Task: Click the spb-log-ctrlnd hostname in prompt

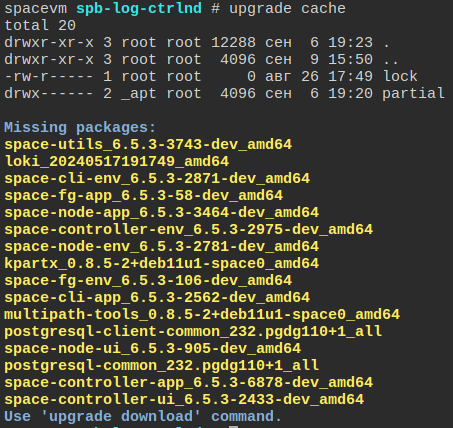Action: pyautogui.click(x=139, y=8)
